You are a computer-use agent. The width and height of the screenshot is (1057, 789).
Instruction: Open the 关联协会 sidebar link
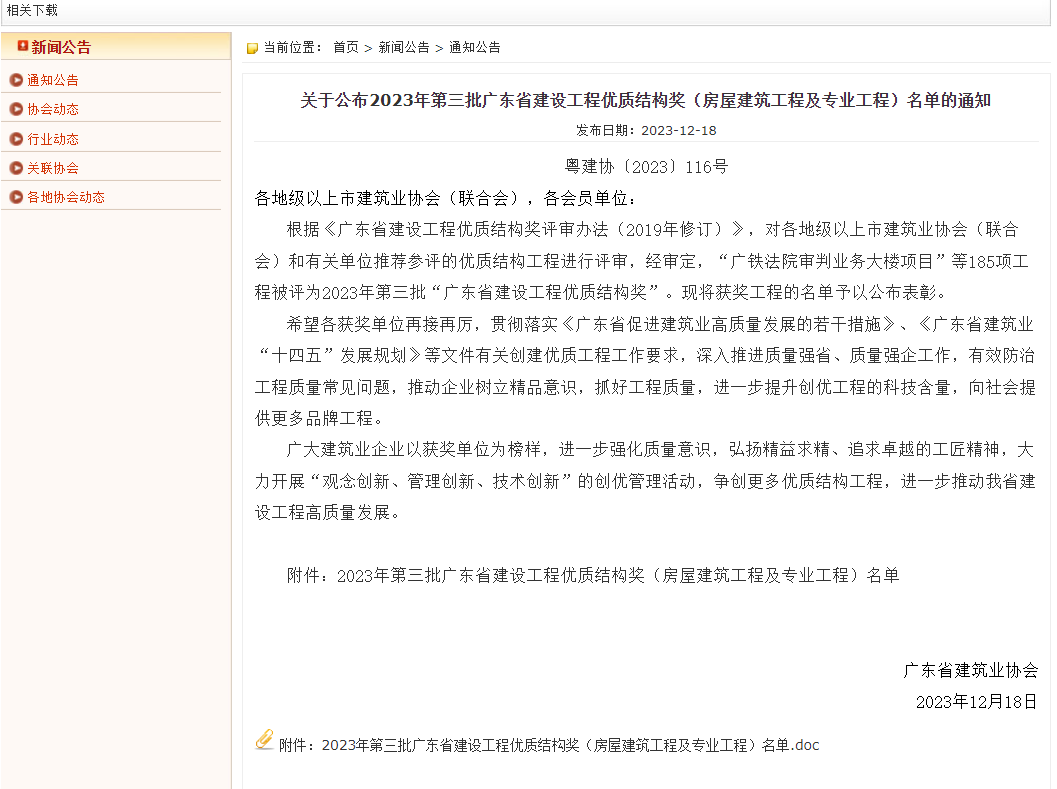53,168
